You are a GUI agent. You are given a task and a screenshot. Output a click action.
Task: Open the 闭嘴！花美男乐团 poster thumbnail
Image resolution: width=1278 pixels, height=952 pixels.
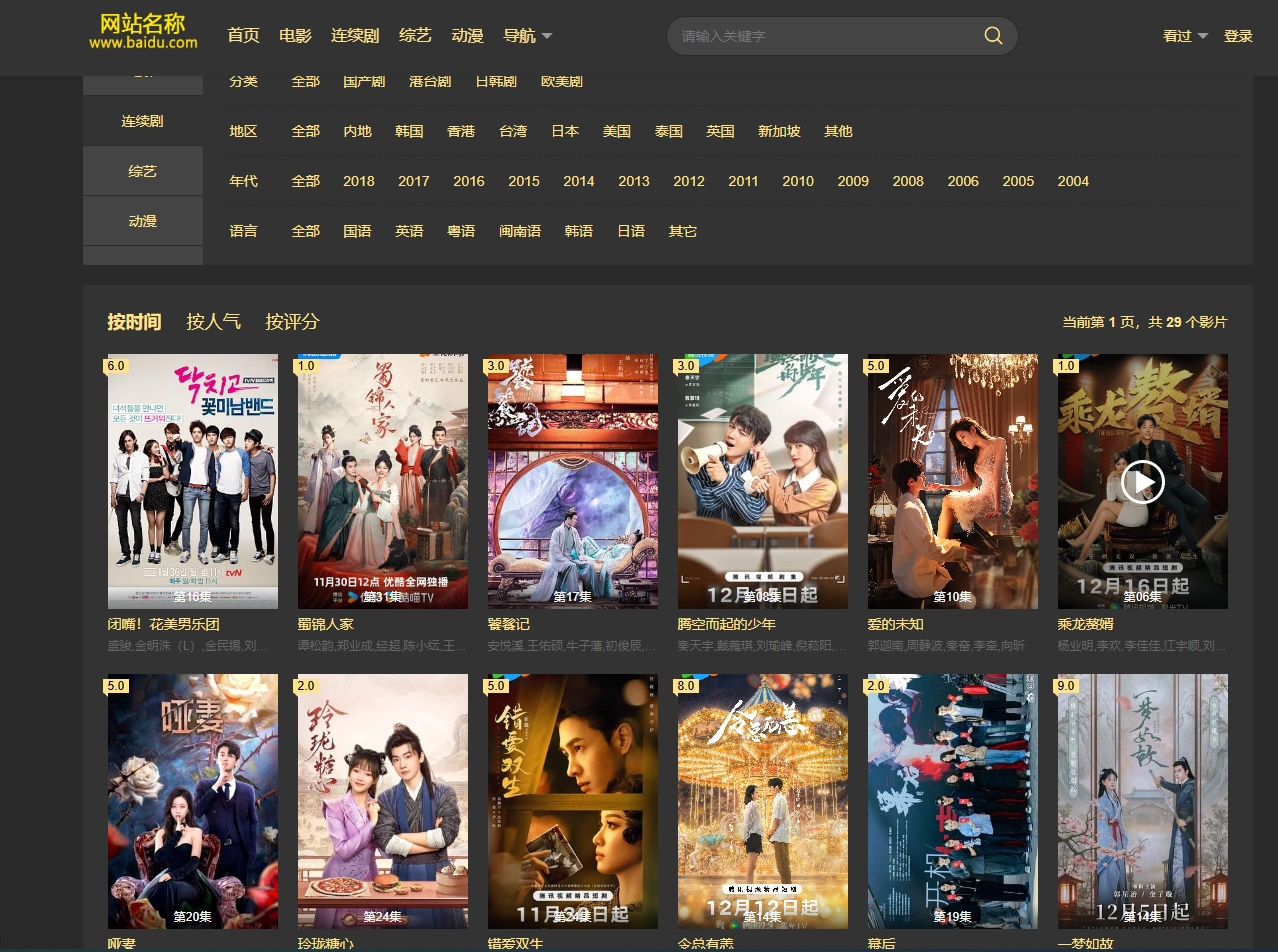point(193,481)
